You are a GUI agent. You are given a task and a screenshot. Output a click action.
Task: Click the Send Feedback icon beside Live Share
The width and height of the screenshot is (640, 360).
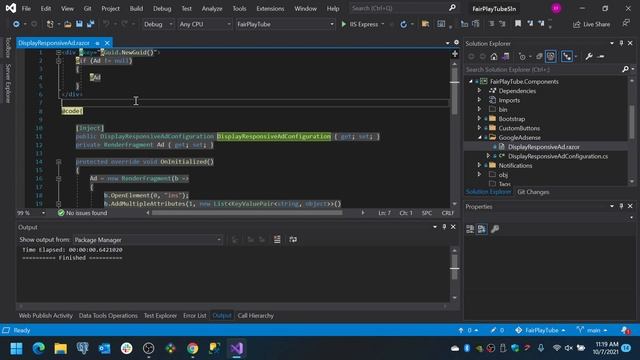(x=626, y=24)
